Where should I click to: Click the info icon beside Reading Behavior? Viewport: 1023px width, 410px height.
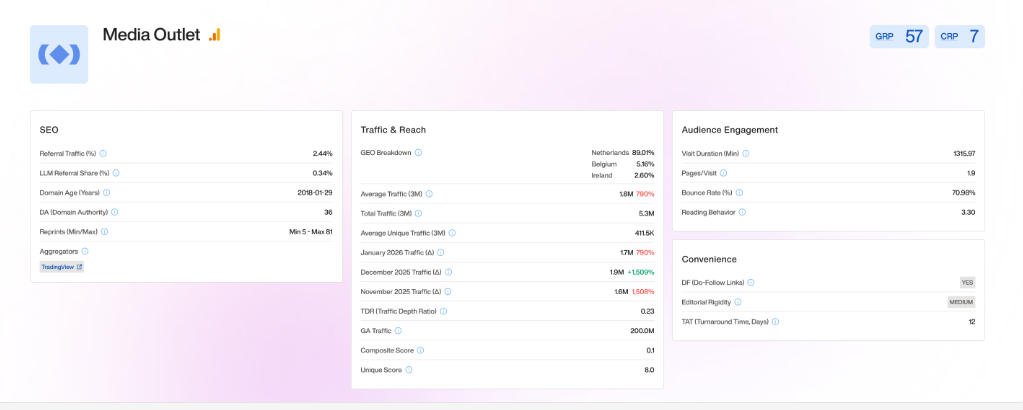741,212
